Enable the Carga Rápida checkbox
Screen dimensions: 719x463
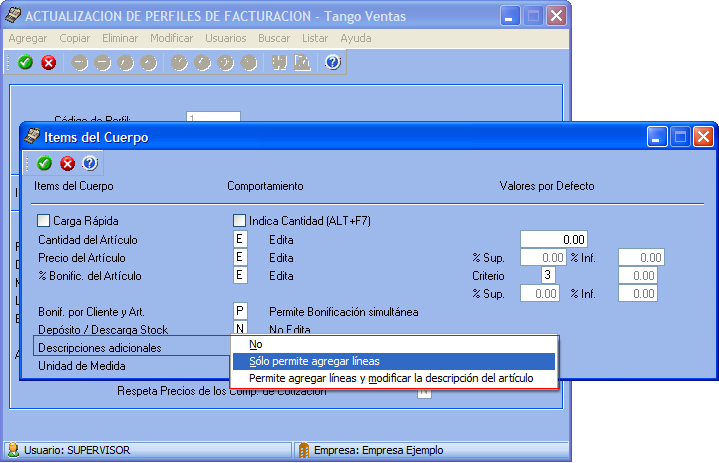pos(44,221)
